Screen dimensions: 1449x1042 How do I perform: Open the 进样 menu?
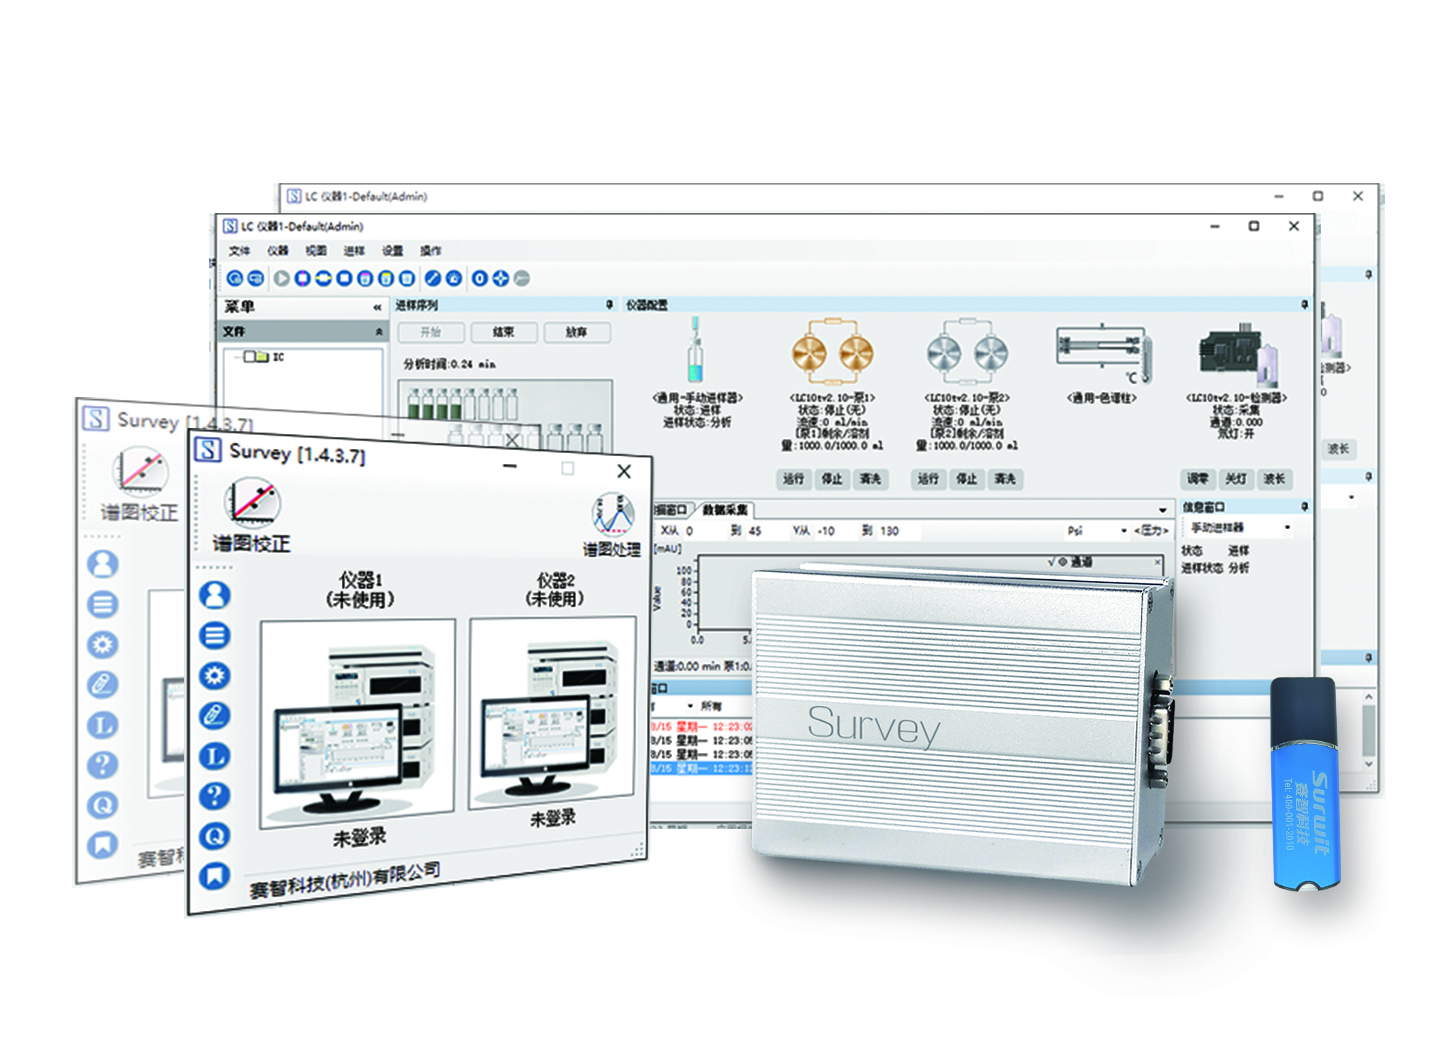354,251
